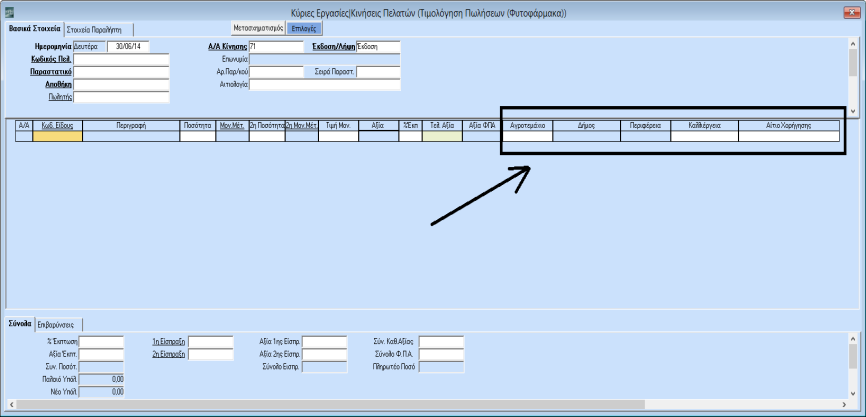Click the Τιμή Μον. cell in first row
866x417 pixels.
[x=338, y=136]
